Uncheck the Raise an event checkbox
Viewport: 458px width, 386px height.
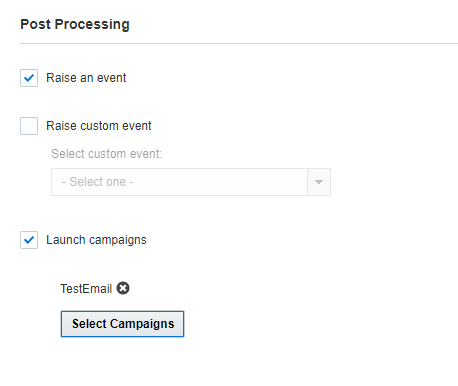[29, 78]
